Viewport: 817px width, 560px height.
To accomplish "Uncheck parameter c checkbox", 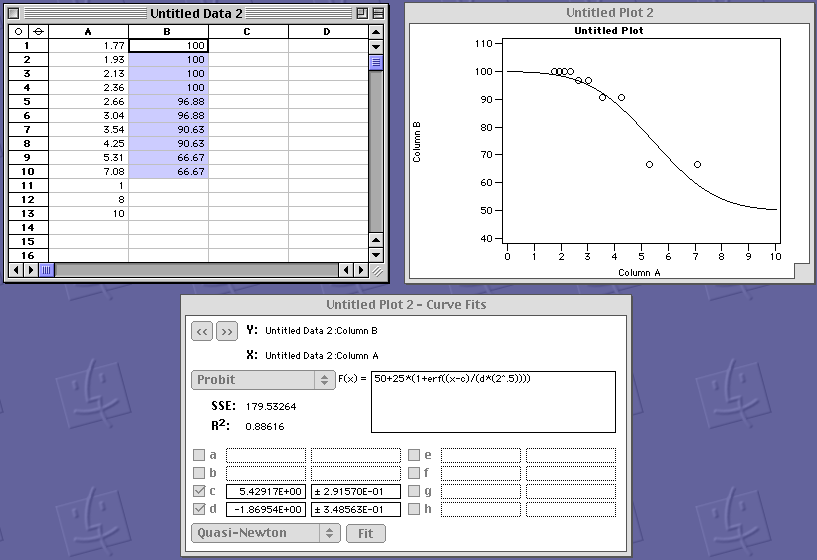I will click(x=199, y=492).
